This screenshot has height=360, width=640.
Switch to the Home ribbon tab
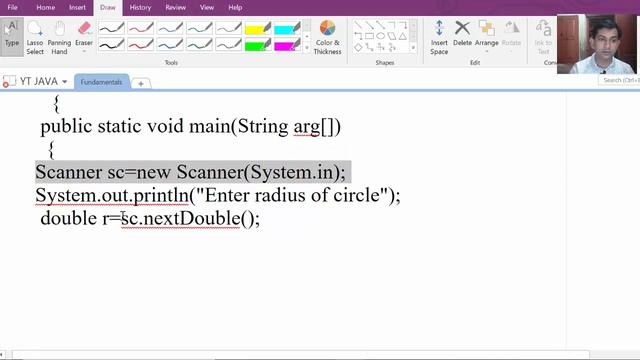click(x=46, y=7)
